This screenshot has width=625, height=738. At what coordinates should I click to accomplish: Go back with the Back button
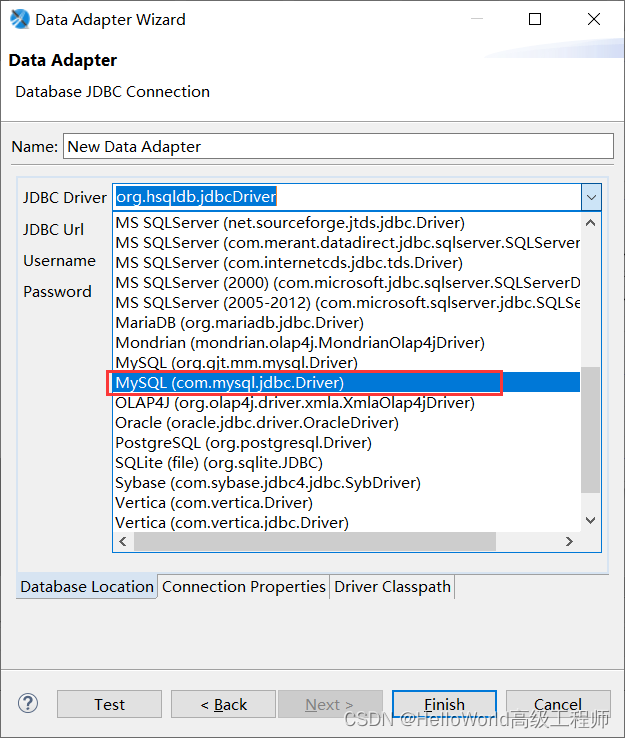[224, 704]
